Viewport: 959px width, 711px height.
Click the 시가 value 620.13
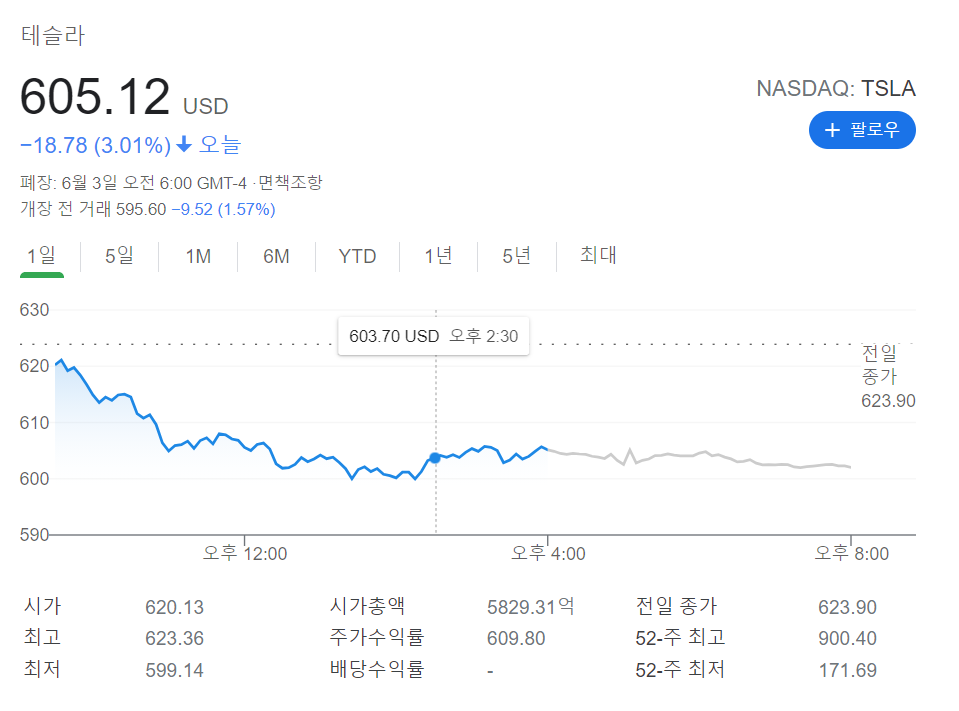point(174,607)
